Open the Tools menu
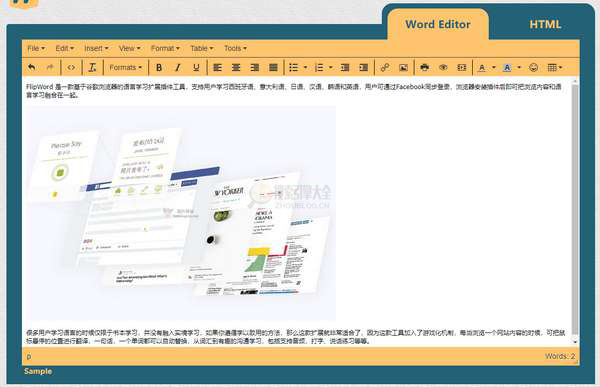Viewport: 600px width, 387px height. click(x=235, y=48)
